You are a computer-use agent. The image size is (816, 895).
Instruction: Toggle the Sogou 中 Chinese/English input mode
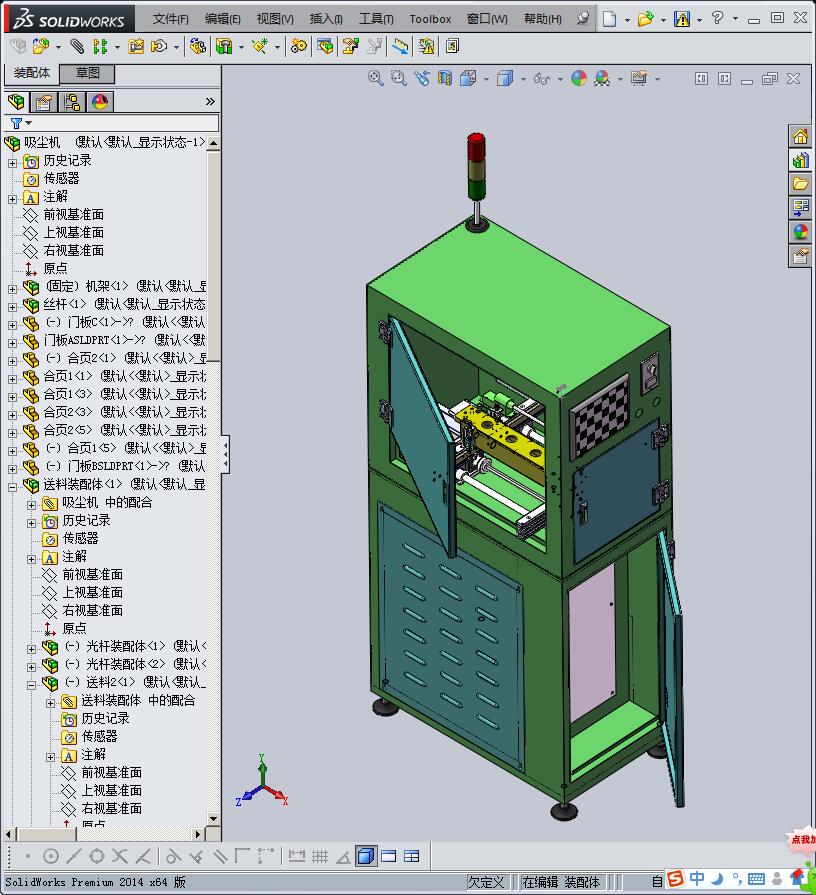(x=697, y=879)
